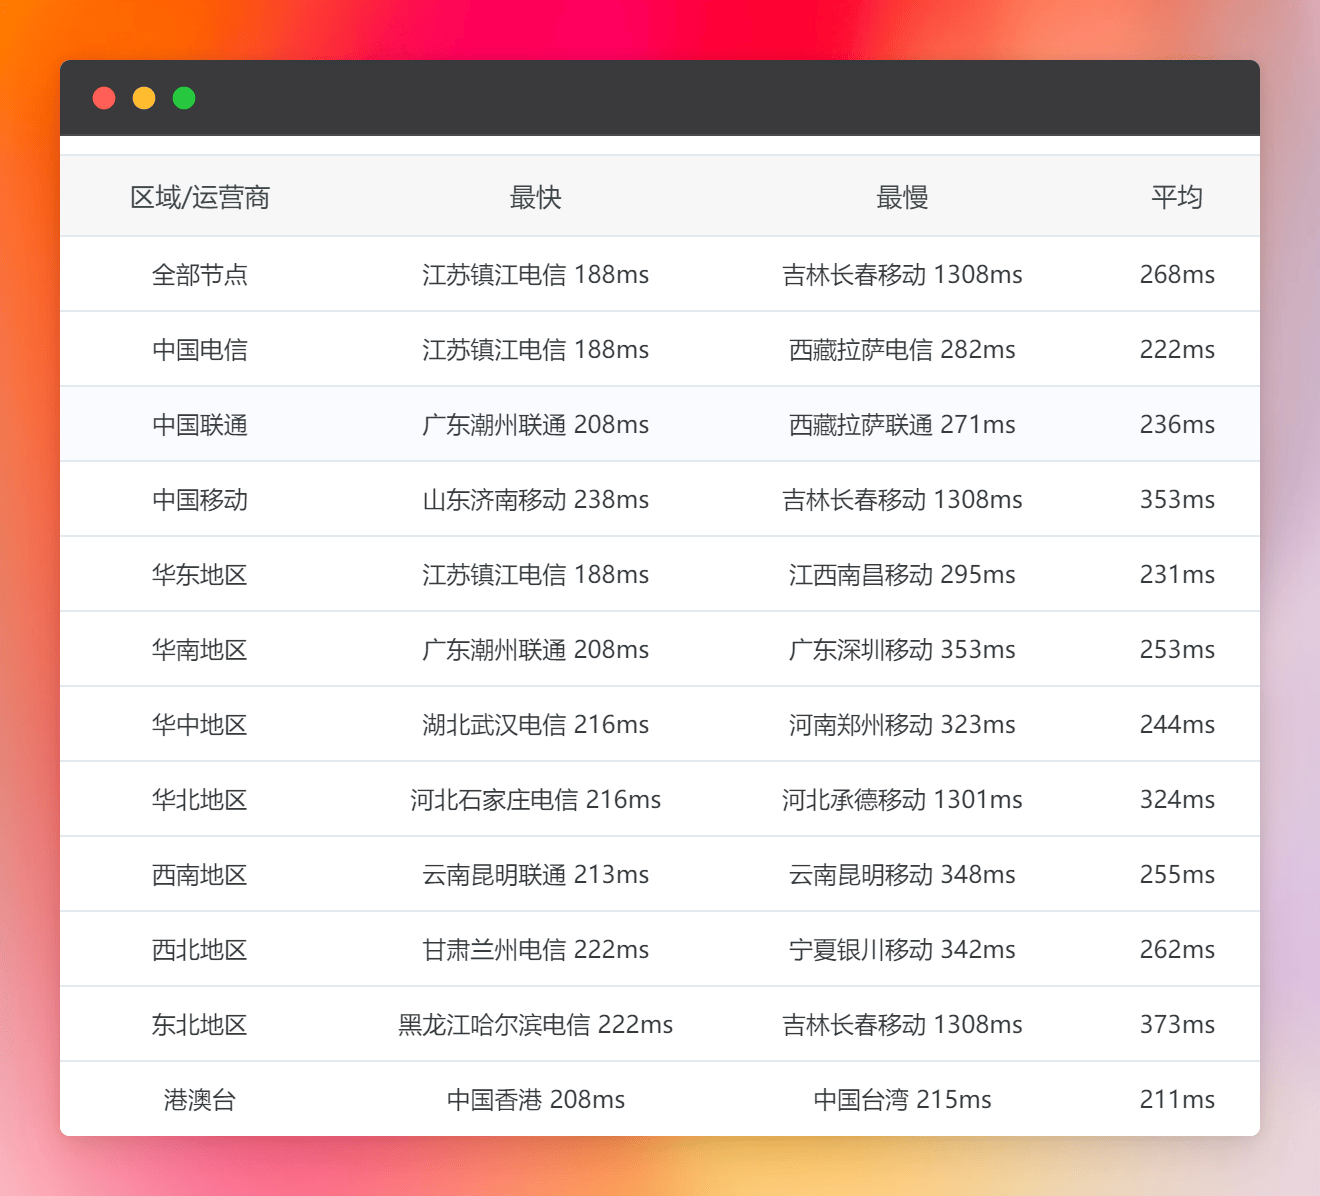Click the '山东济南移动 238ms' cell
The image size is (1320, 1196).
tap(535, 499)
